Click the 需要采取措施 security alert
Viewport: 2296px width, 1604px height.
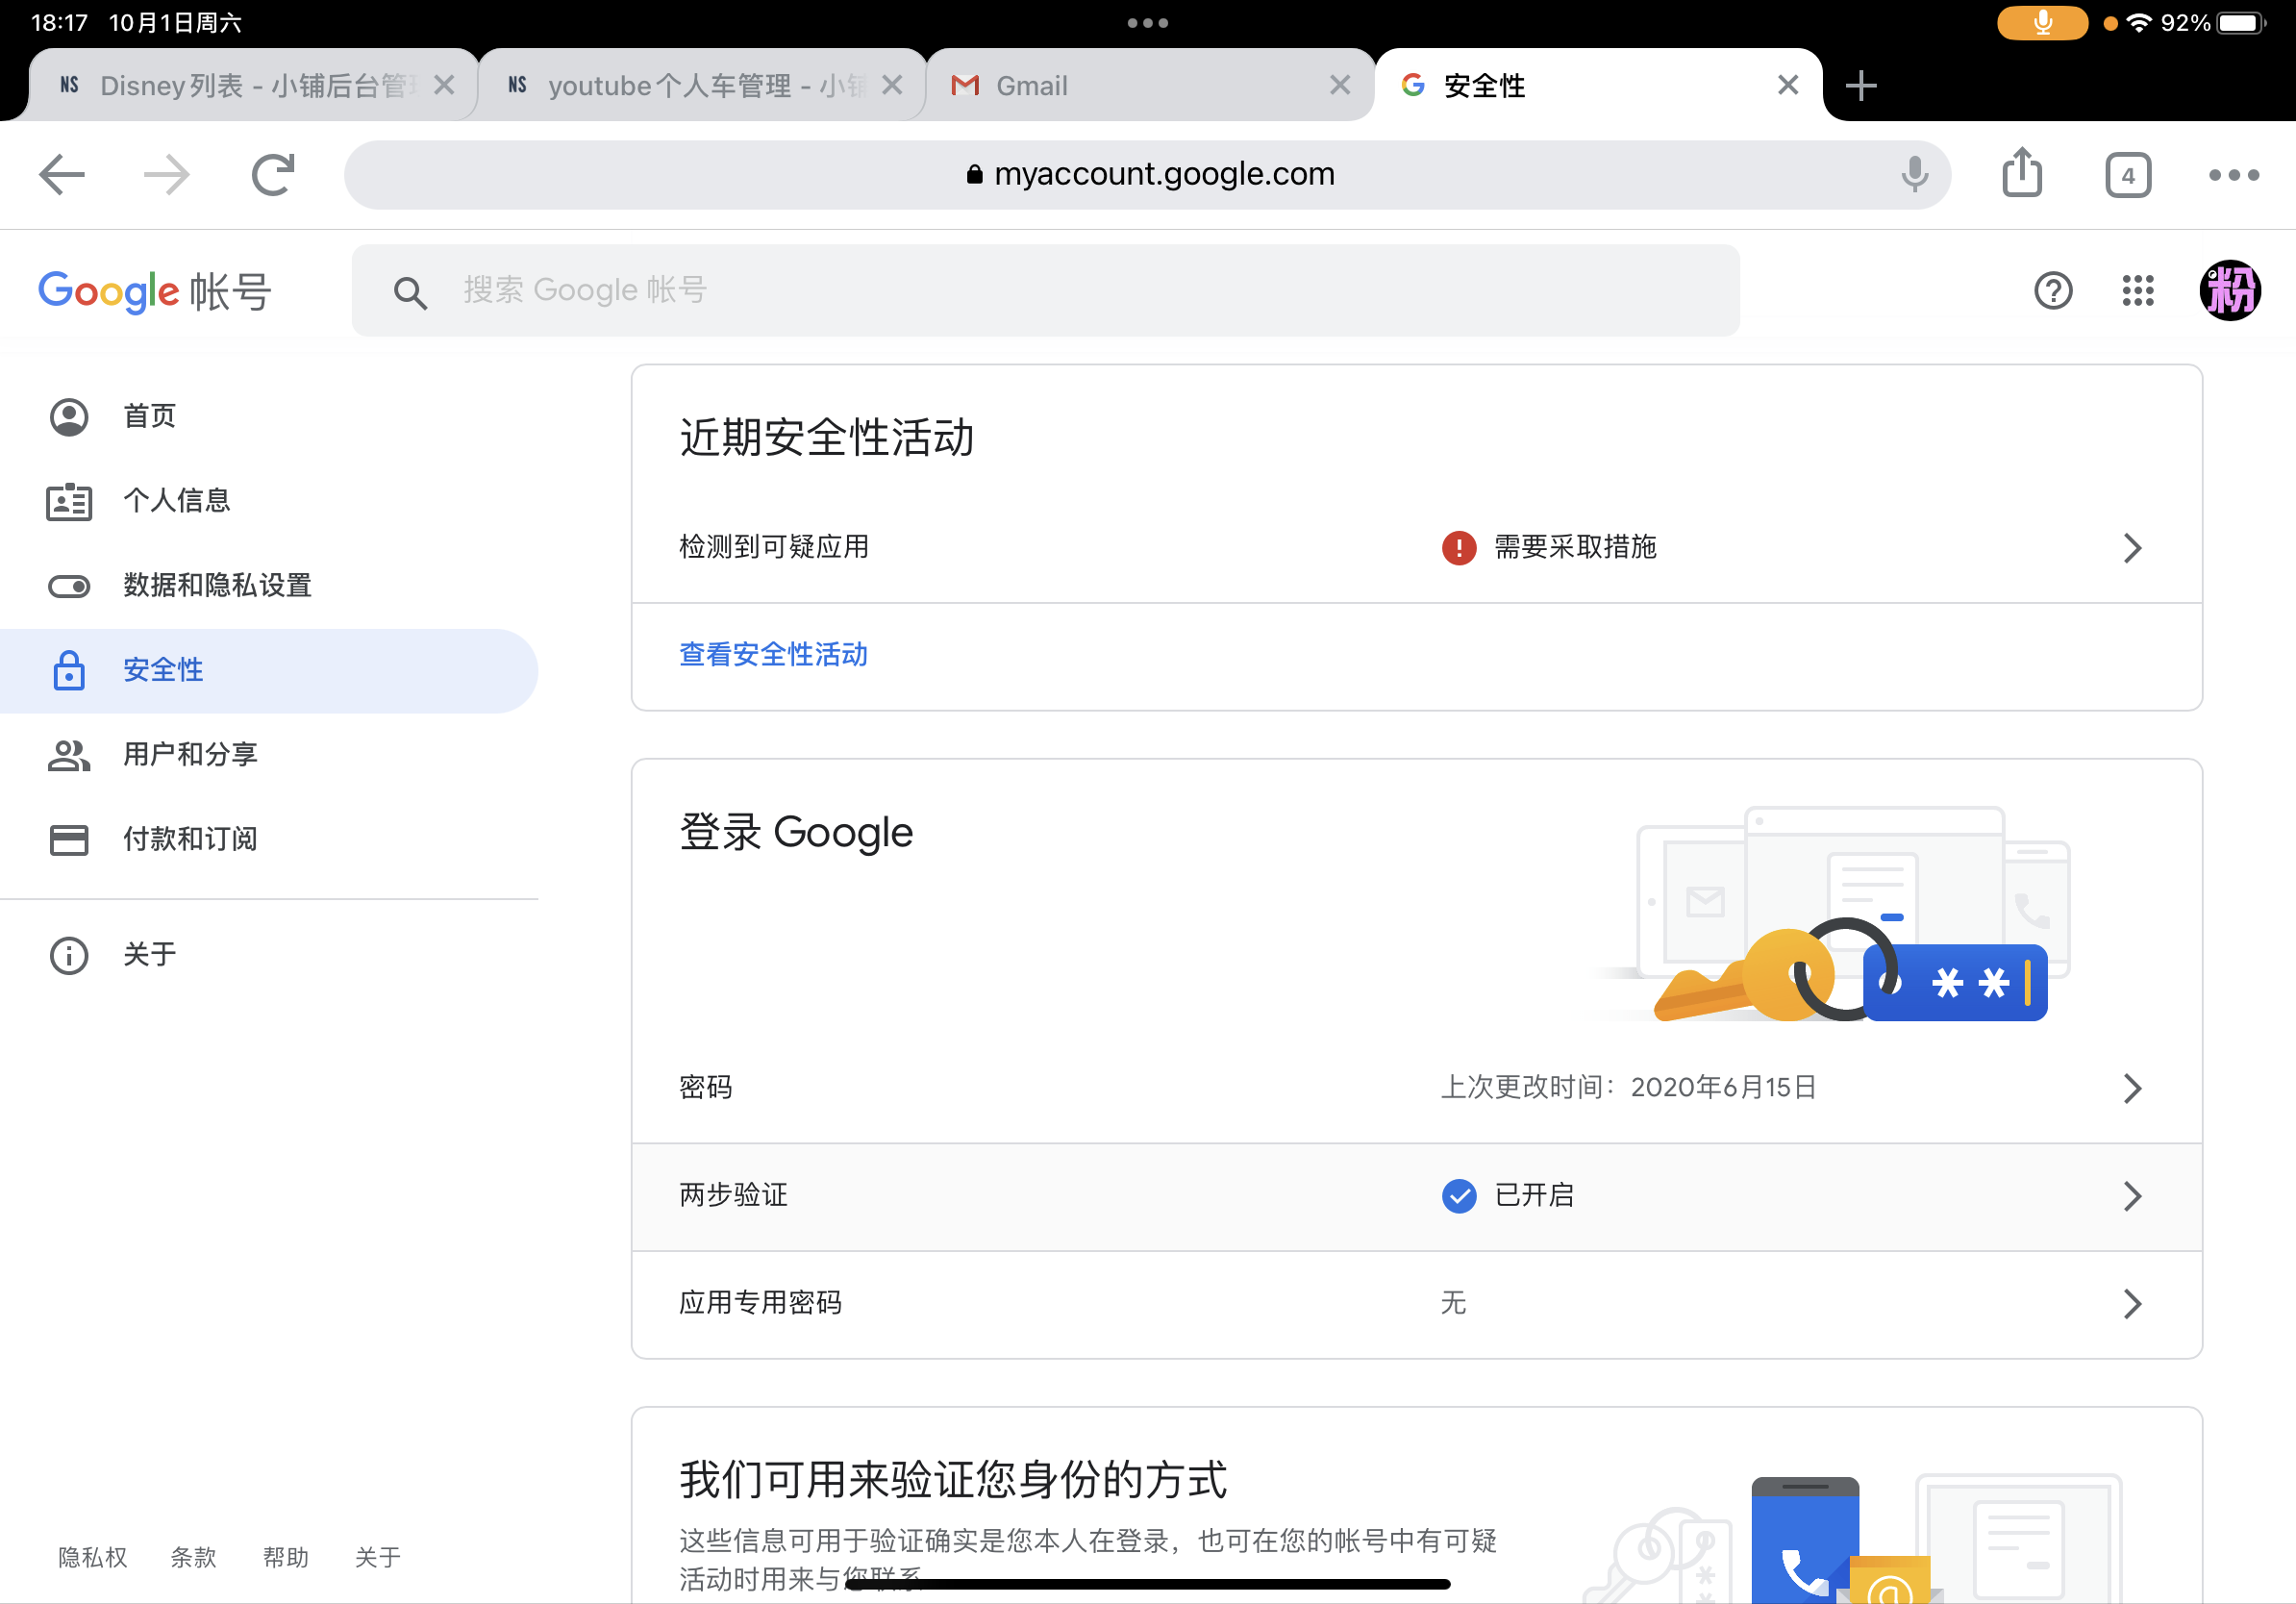[1572, 547]
